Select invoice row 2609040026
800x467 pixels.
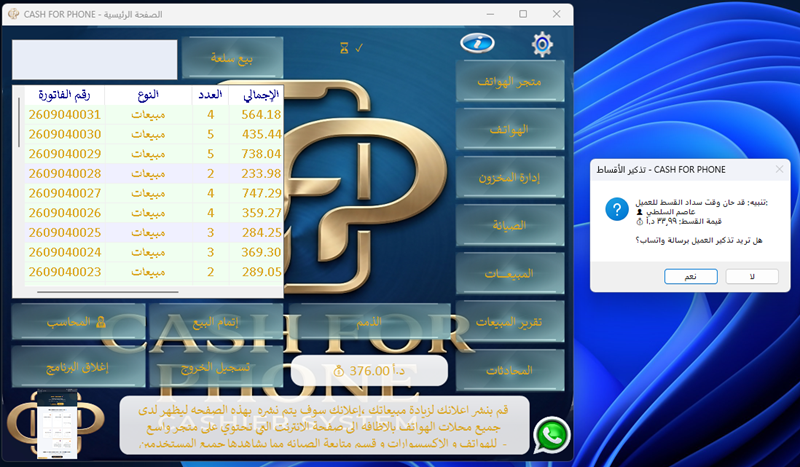pos(154,213)
